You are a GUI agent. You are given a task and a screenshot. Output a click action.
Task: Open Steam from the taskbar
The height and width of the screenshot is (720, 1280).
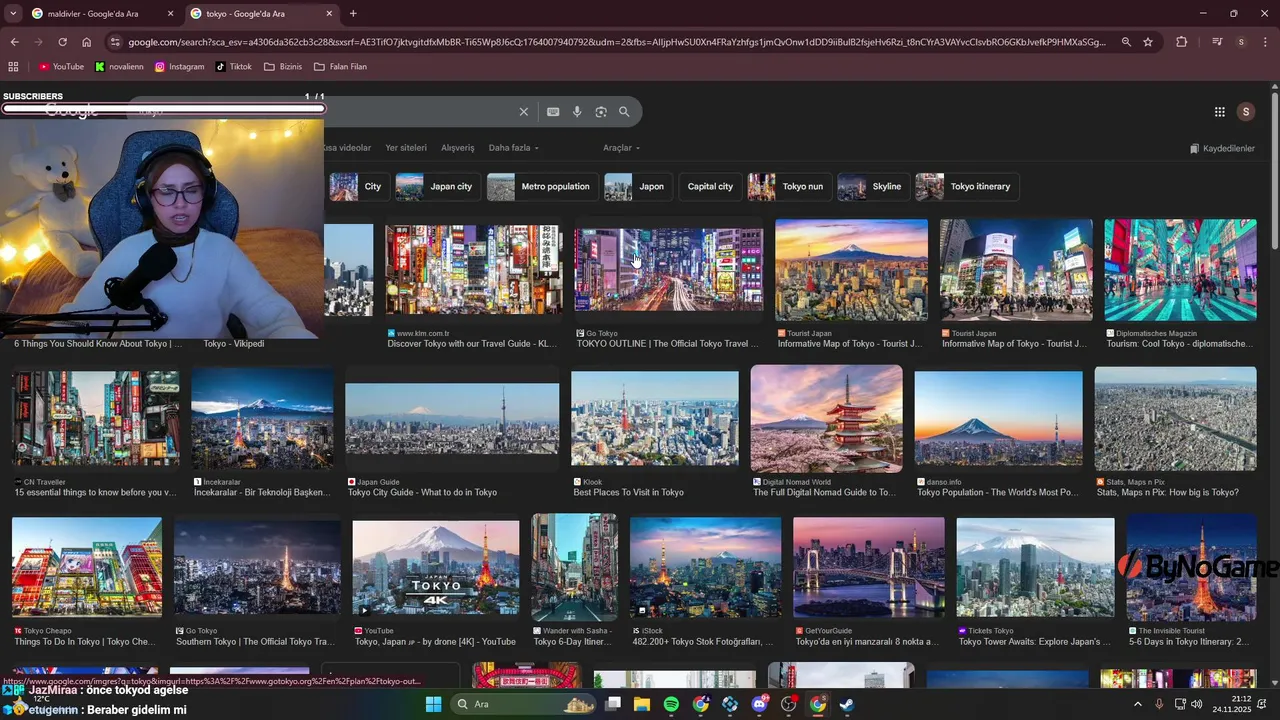[846, 704]
